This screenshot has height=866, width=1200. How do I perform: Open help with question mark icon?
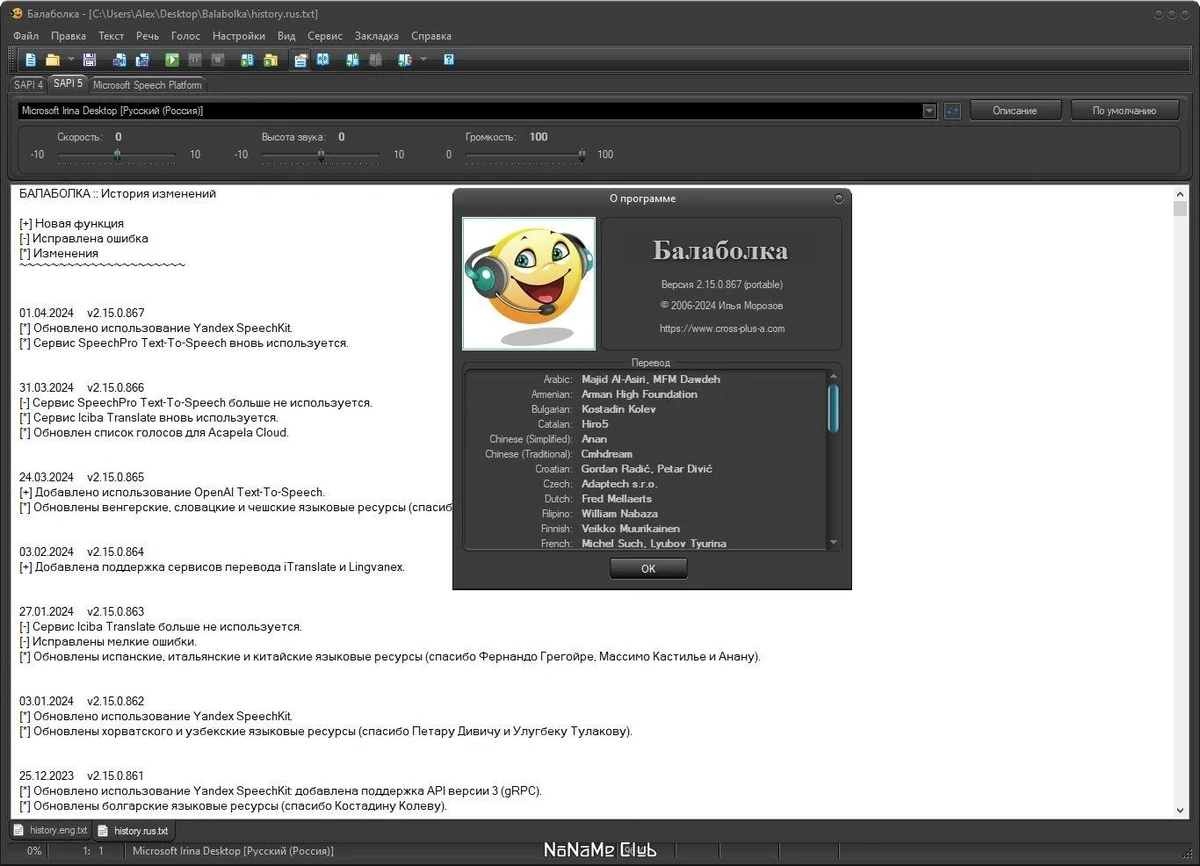tap(449, 60)
